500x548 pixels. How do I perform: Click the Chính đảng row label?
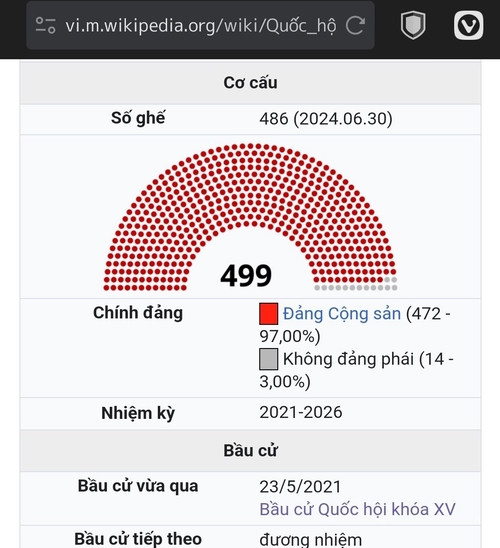pyautogui.click(x=138, y=313)
